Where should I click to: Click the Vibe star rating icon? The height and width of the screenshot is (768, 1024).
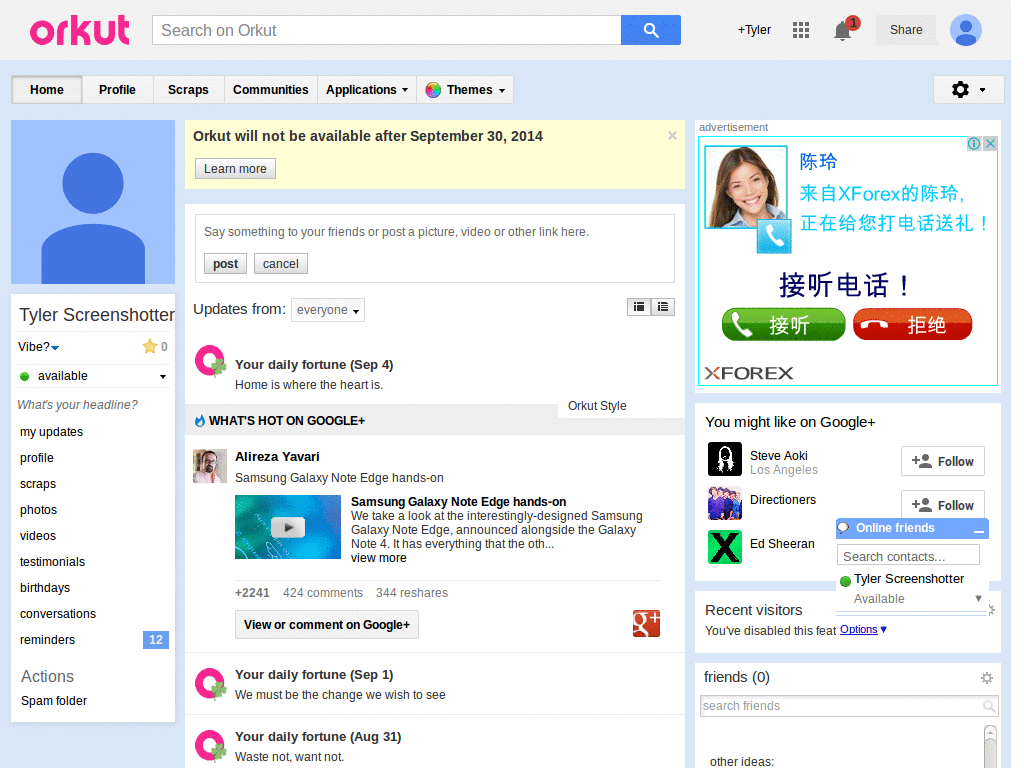point(150,347)
